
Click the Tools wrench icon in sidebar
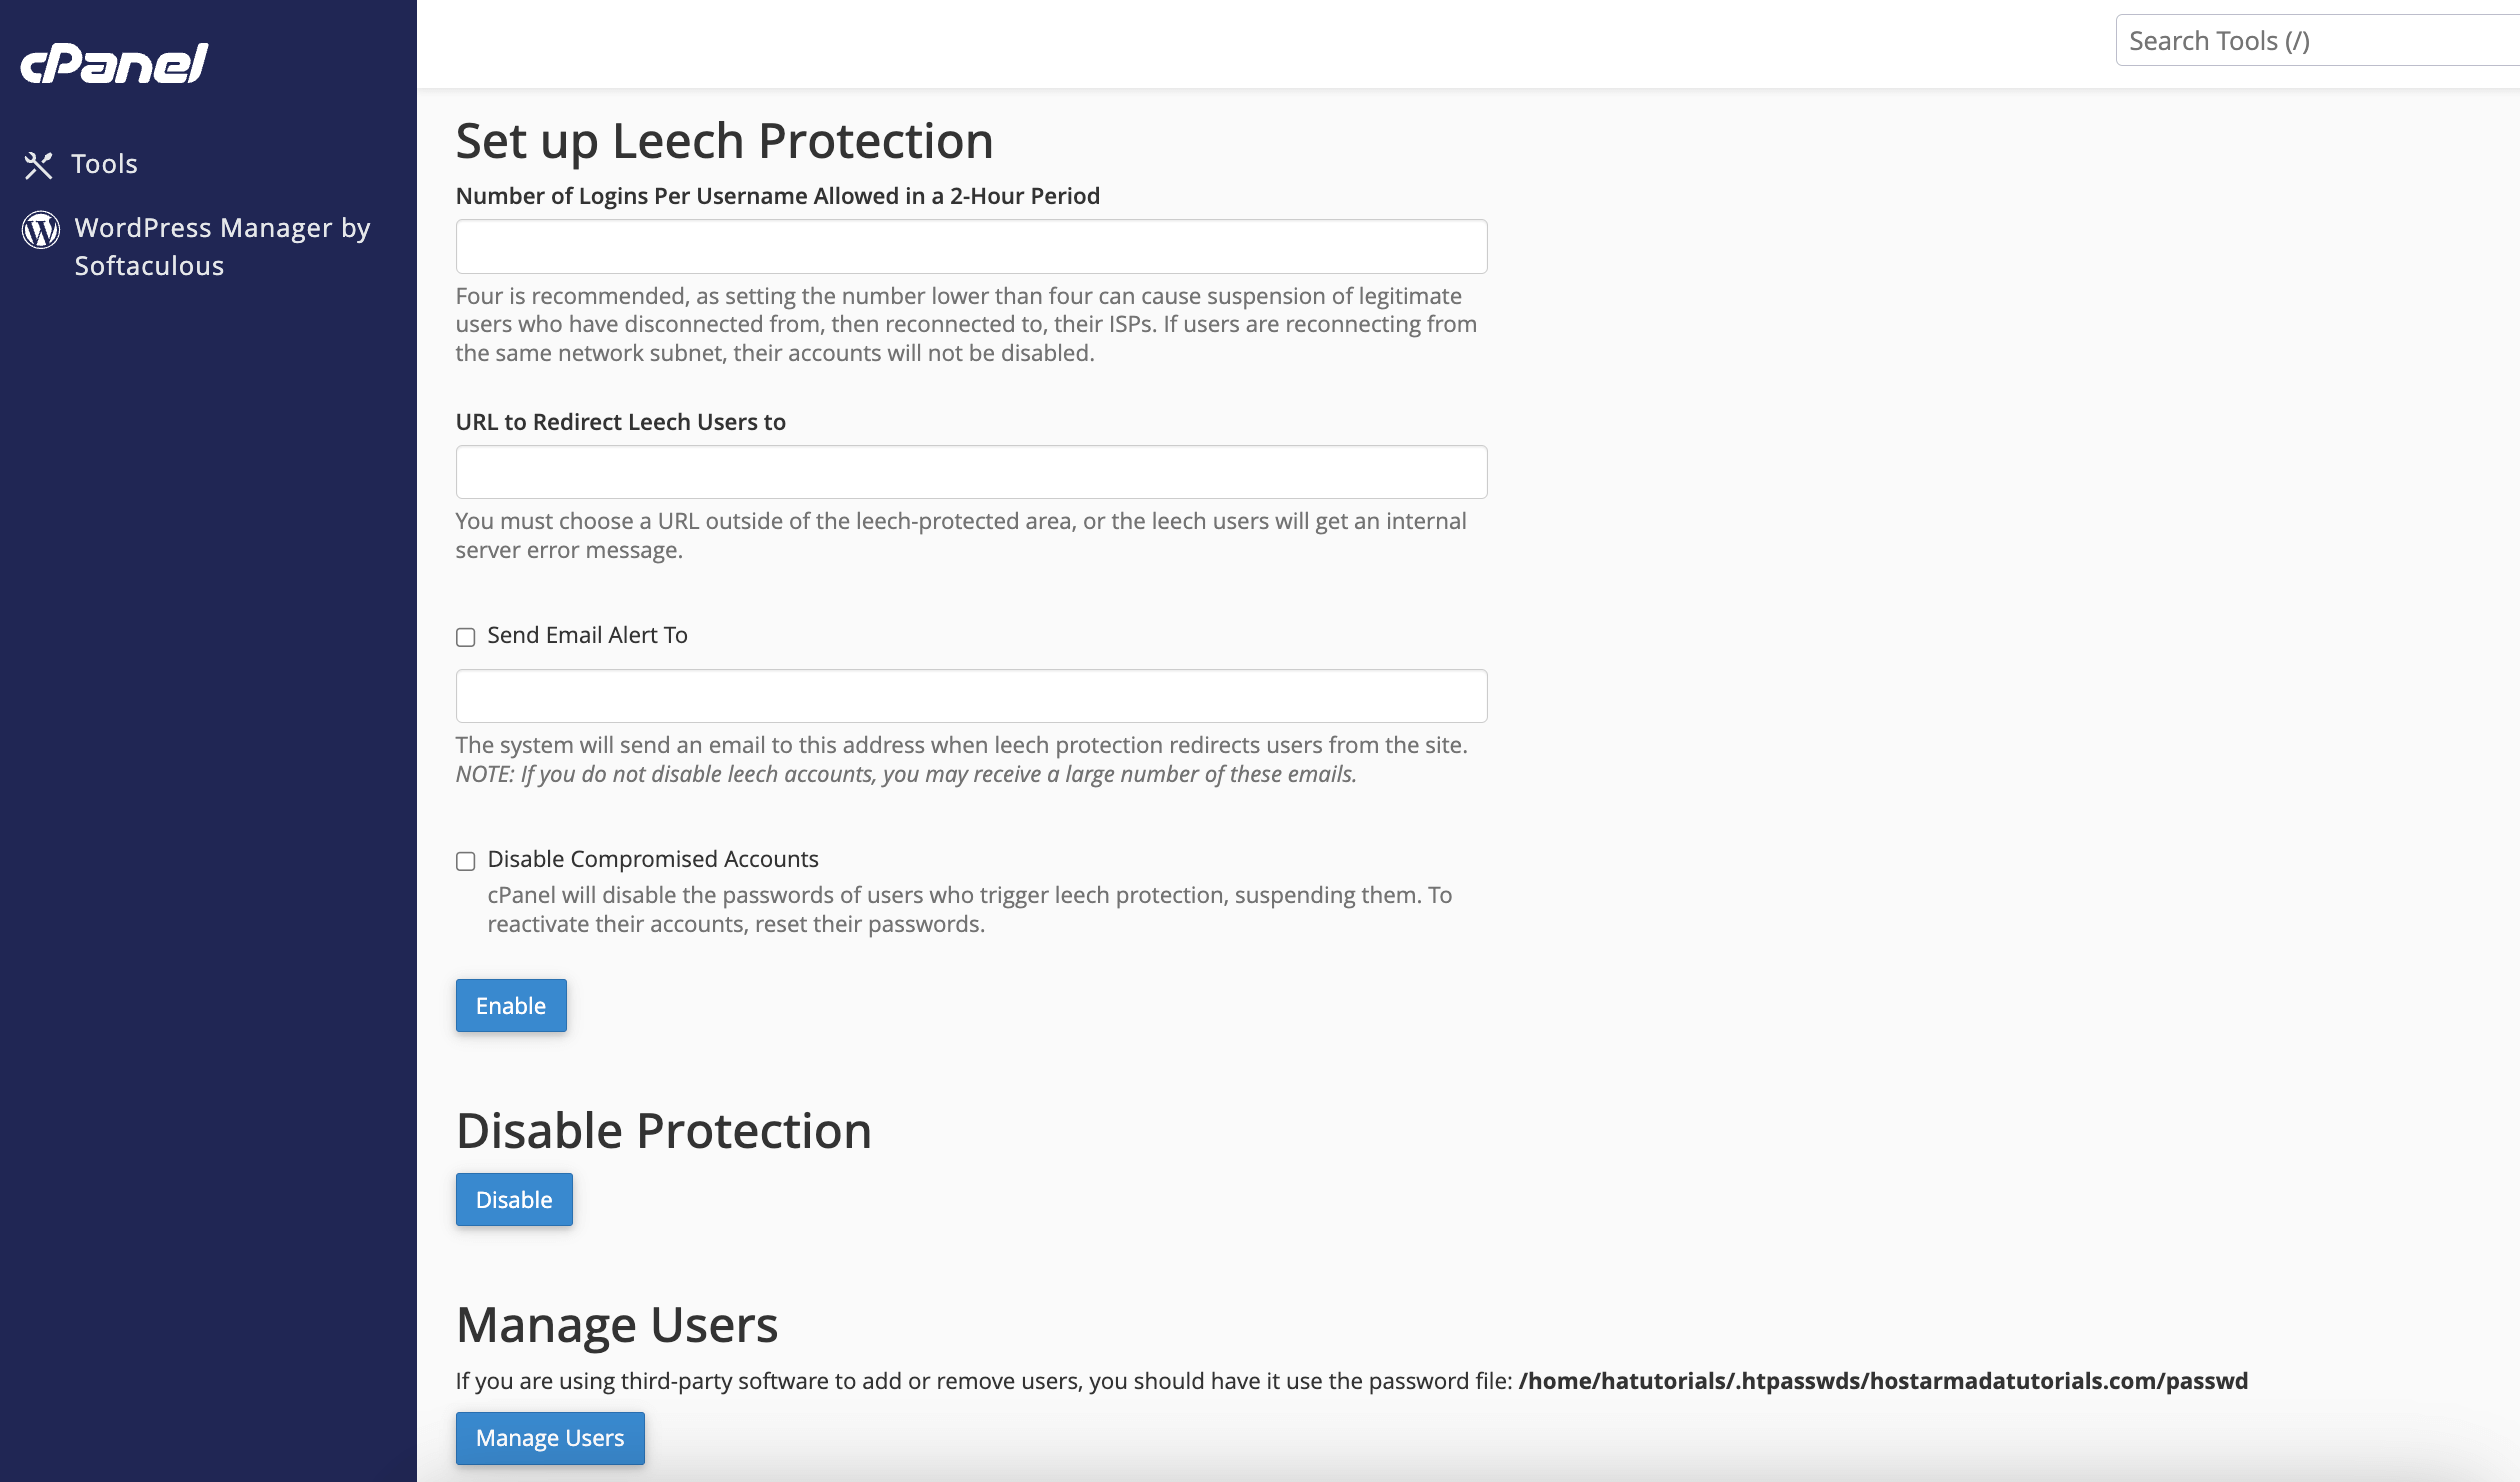pyautogui.click(x=38, y=165)
